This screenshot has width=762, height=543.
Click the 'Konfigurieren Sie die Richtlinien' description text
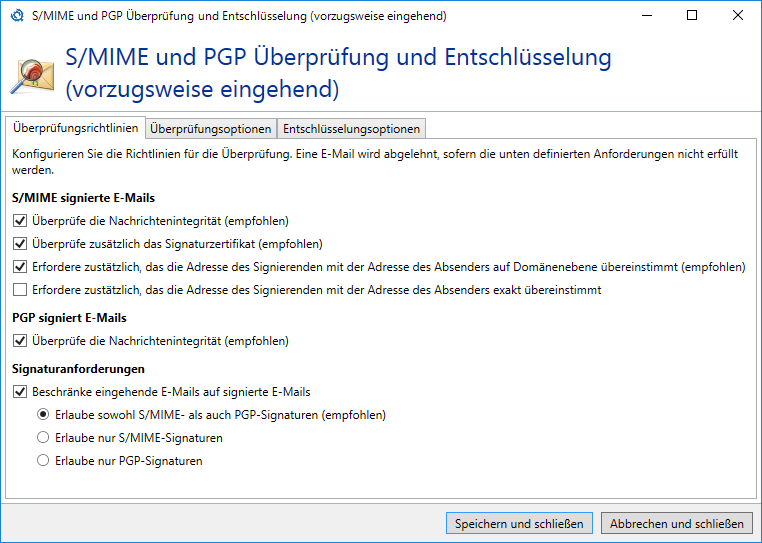pos(375,162)
